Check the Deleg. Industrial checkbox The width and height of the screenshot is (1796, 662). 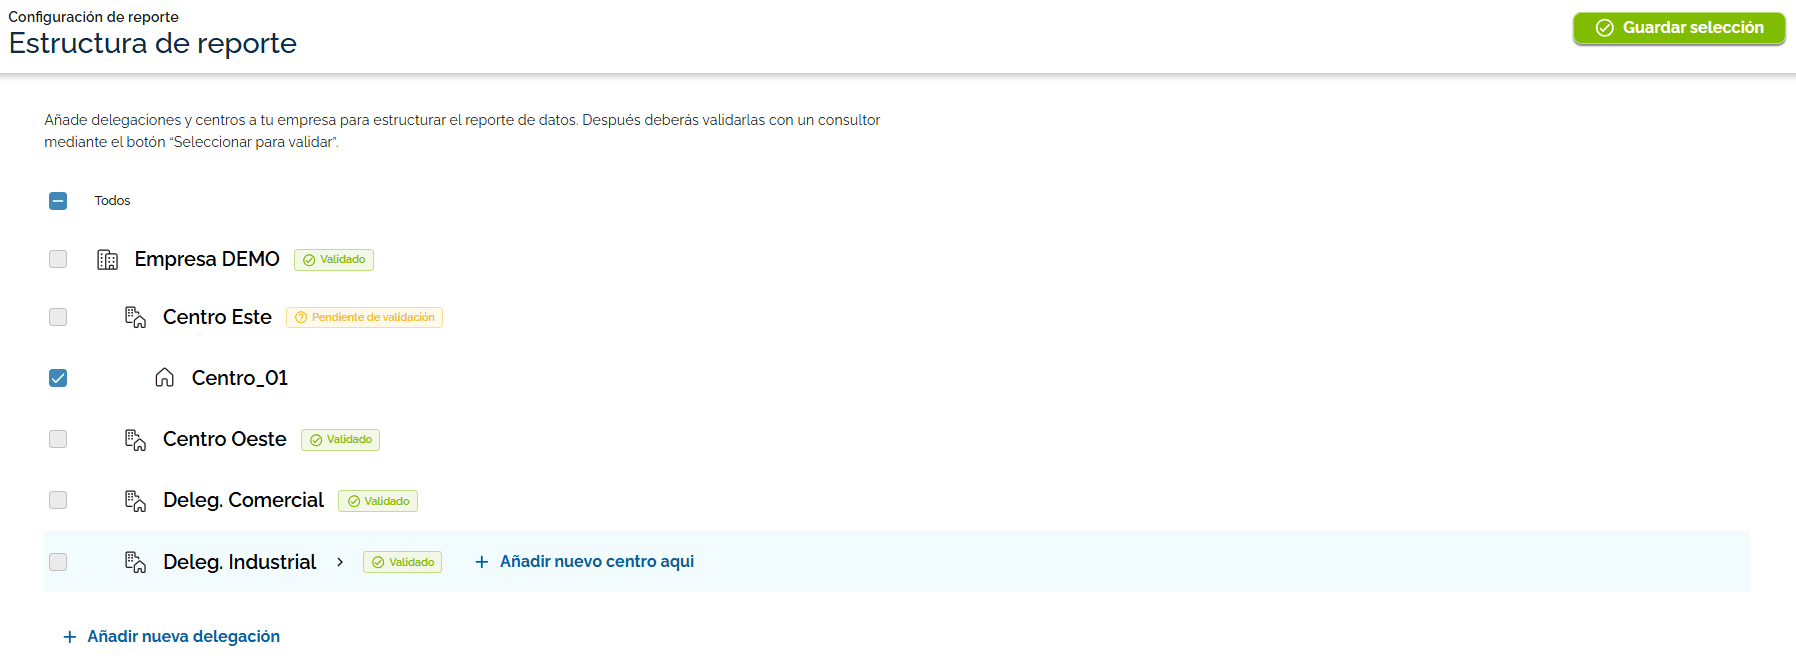point(58,562)
